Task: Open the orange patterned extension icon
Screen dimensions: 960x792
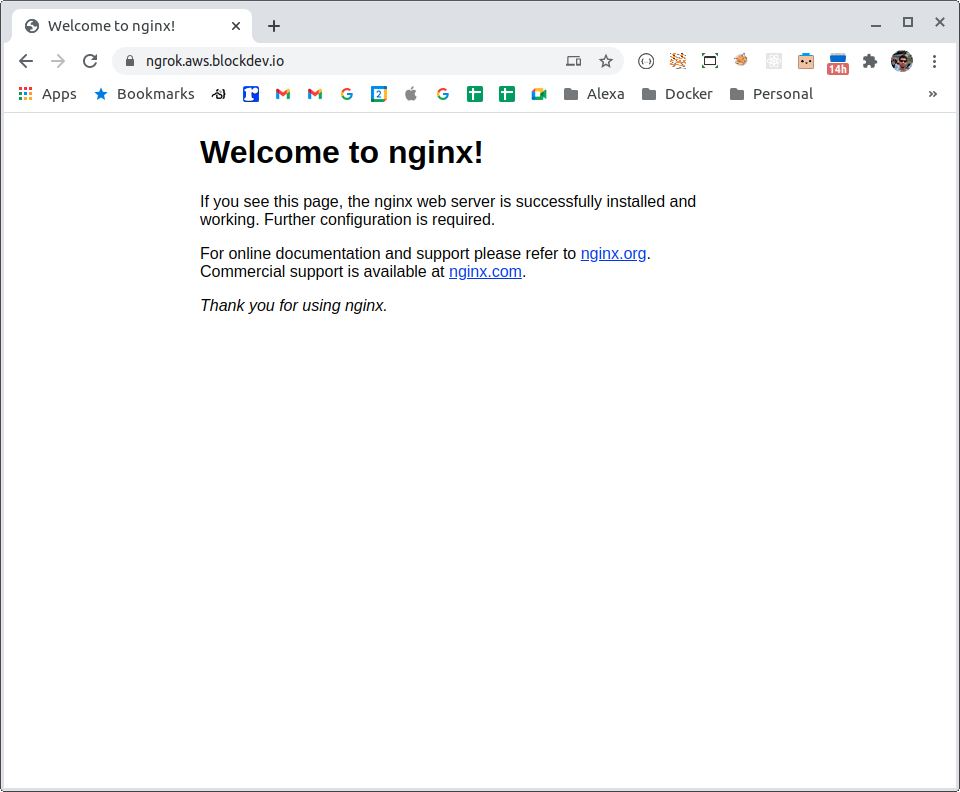Action: click(678, 61)
